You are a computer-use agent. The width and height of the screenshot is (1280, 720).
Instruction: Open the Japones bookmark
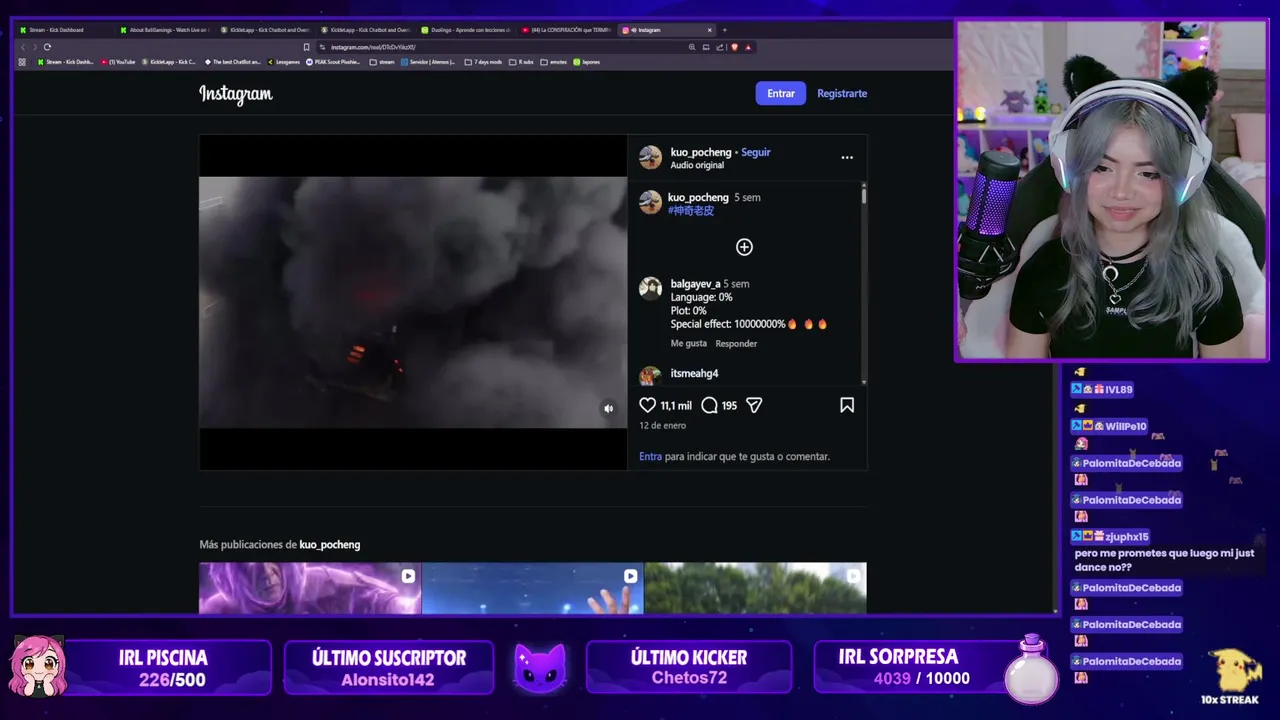587,62
